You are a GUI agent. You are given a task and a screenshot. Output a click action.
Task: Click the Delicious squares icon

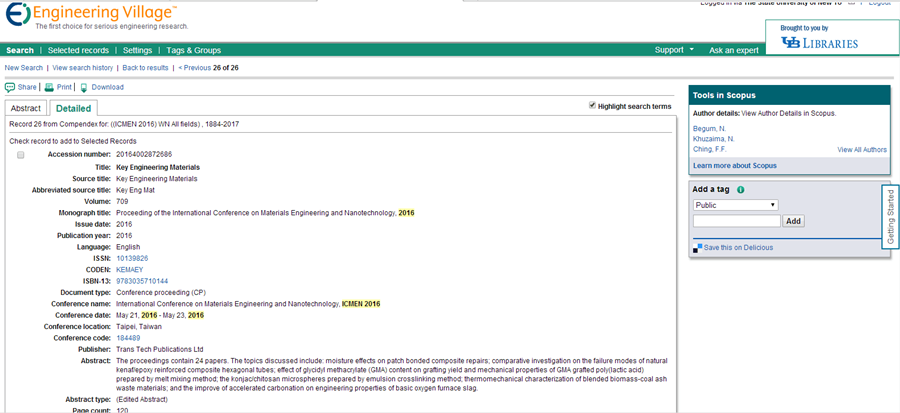pos(697,248)
